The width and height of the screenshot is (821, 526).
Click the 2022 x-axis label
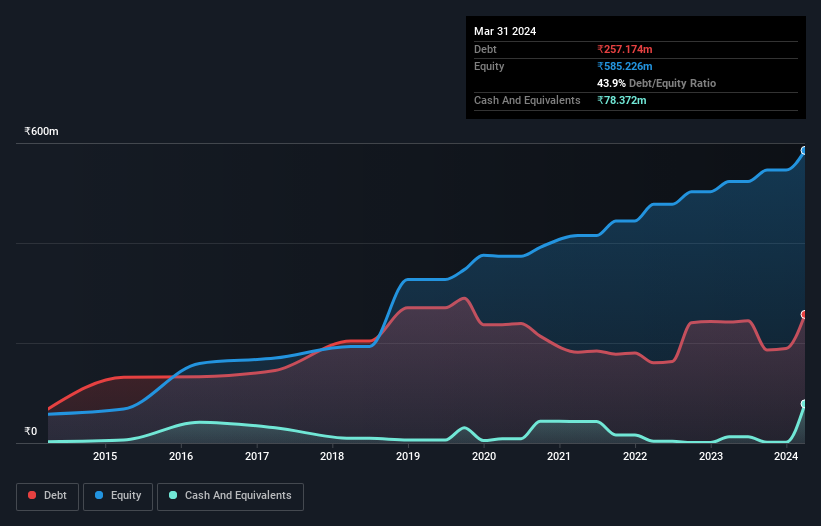(x=635, y=456)
